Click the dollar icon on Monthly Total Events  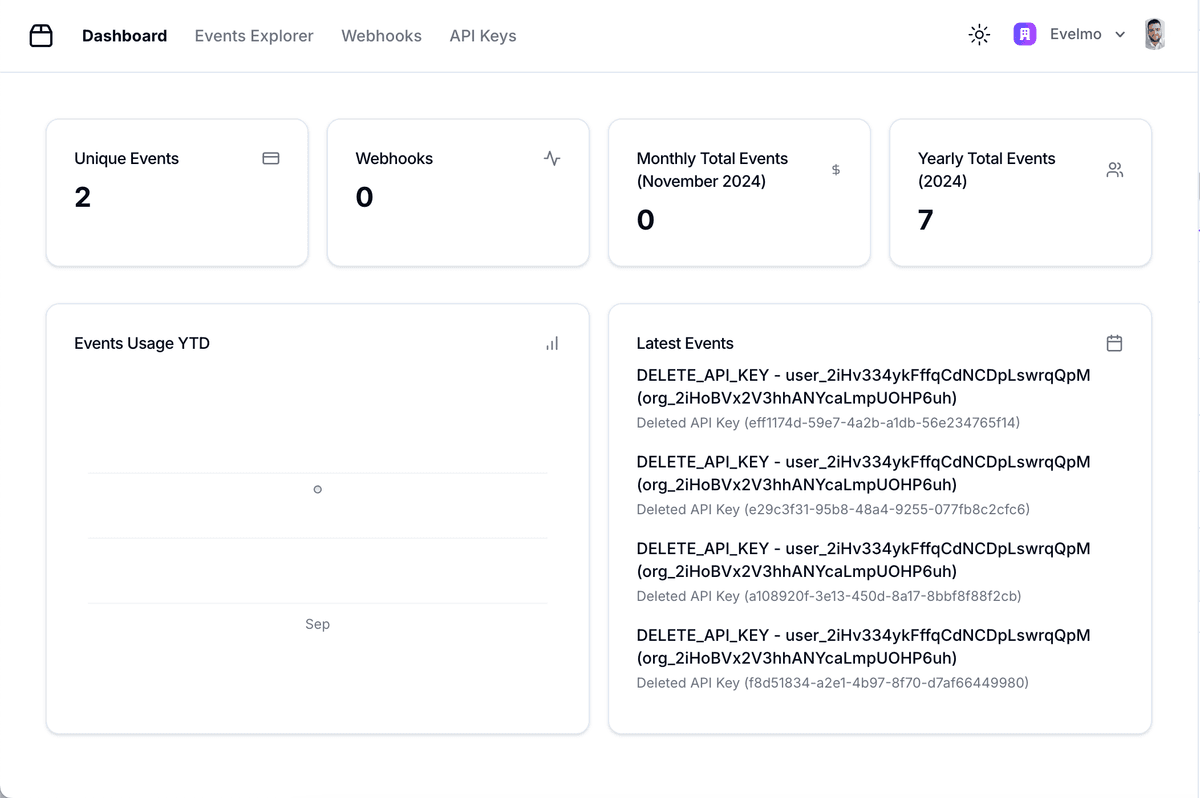(836, 170)
